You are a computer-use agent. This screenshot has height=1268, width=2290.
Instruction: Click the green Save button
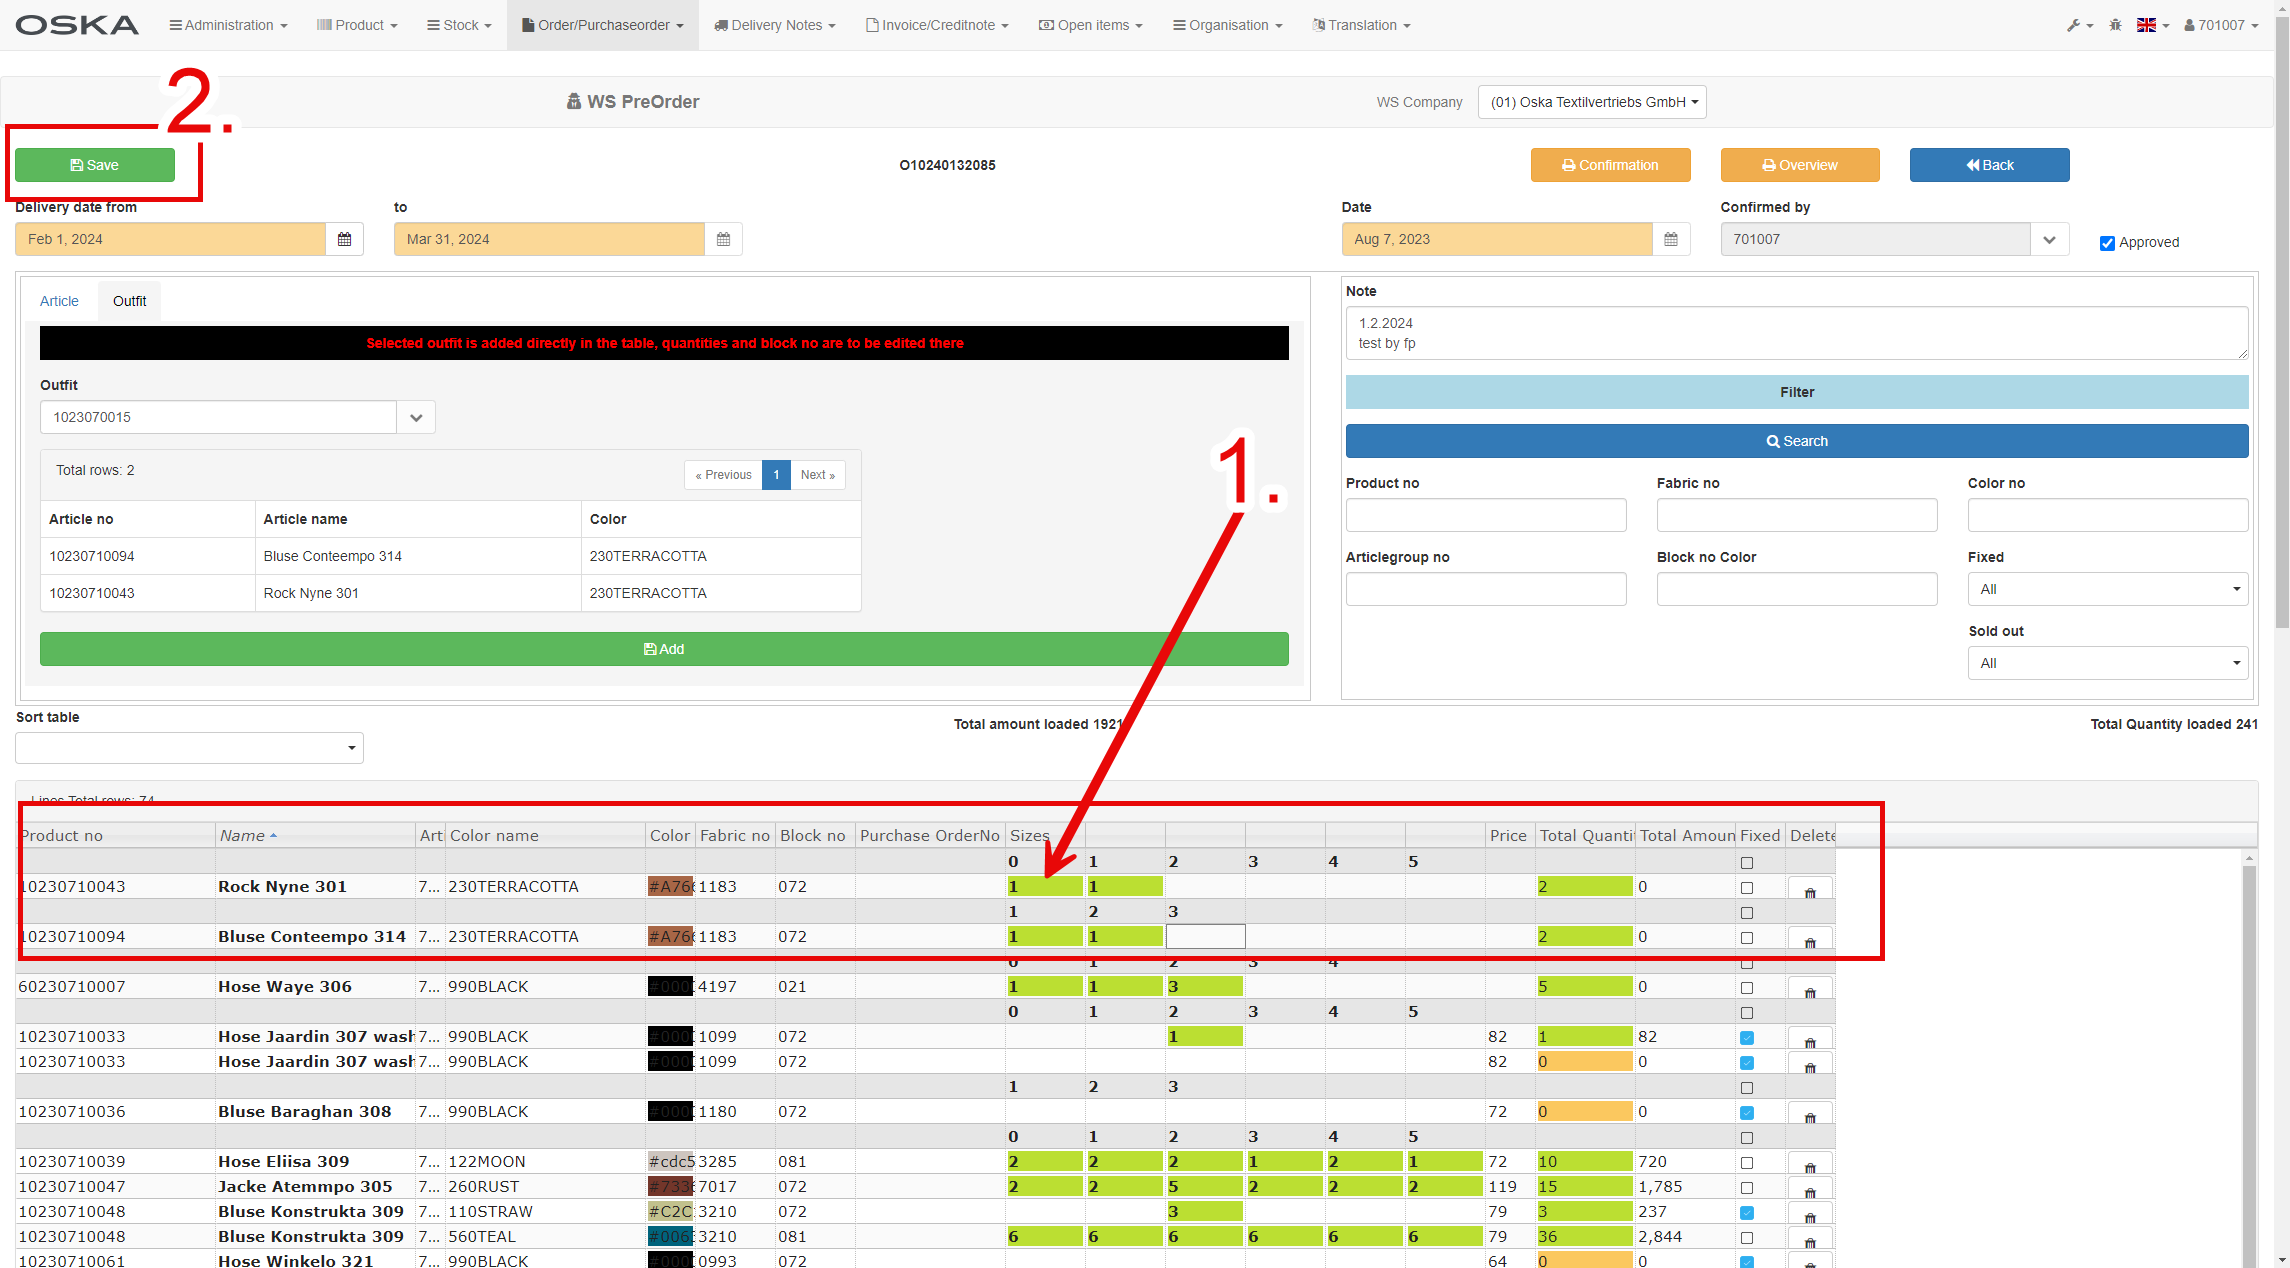coord(95,165)
